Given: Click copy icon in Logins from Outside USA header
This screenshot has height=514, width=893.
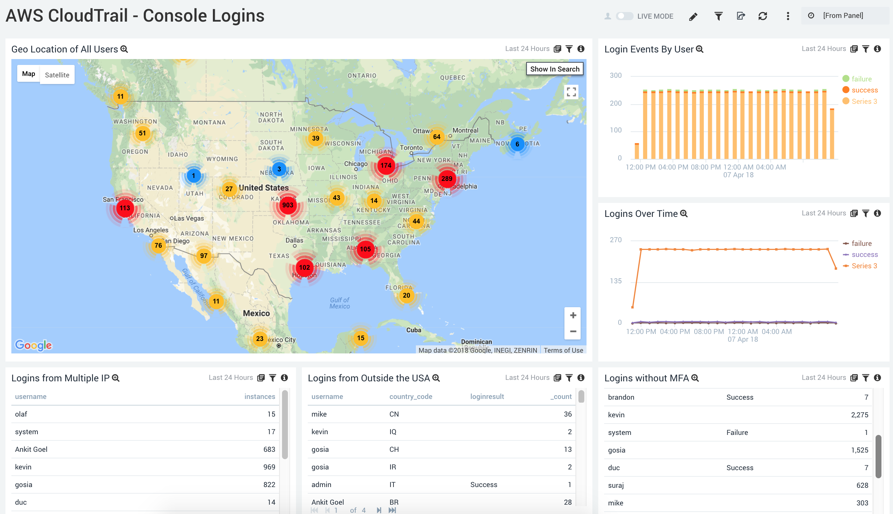Looking at the screenshot, I should click(557, 378).
